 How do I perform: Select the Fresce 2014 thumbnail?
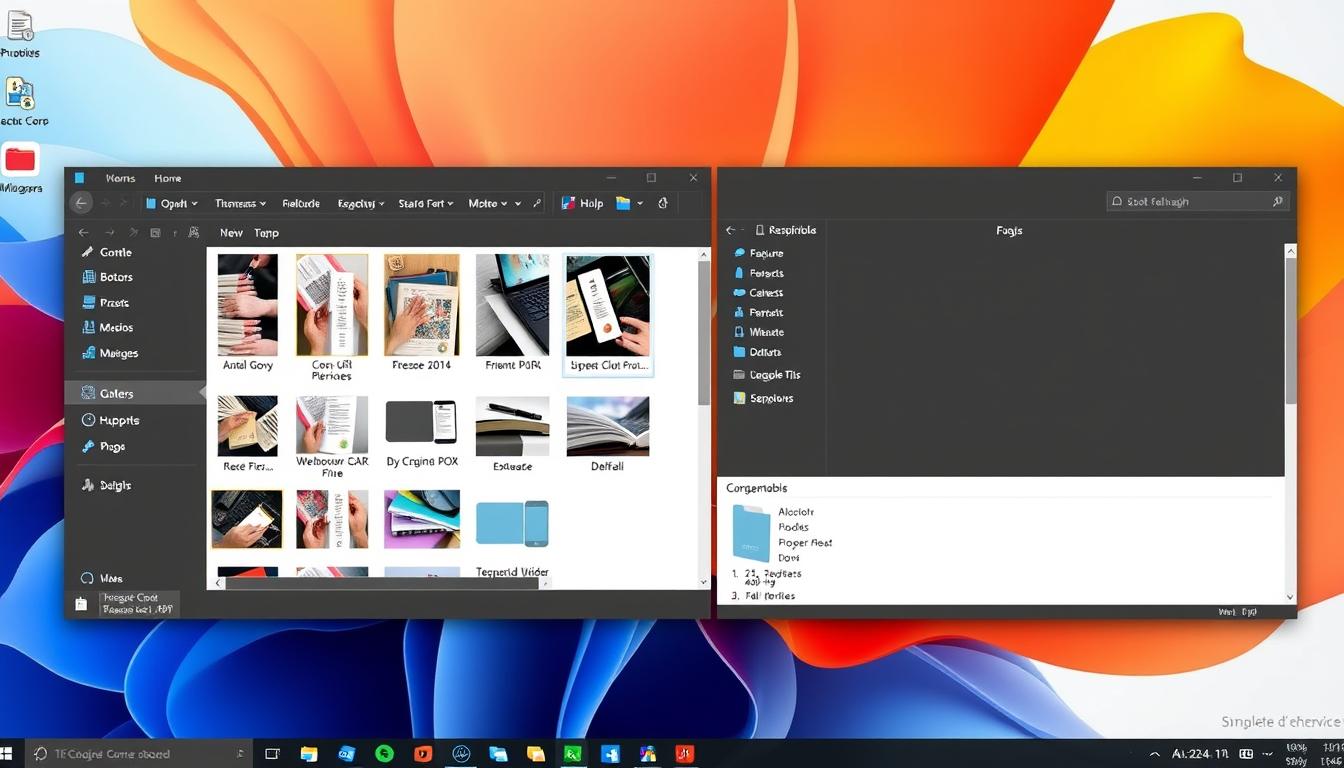(x=422, y=305)
